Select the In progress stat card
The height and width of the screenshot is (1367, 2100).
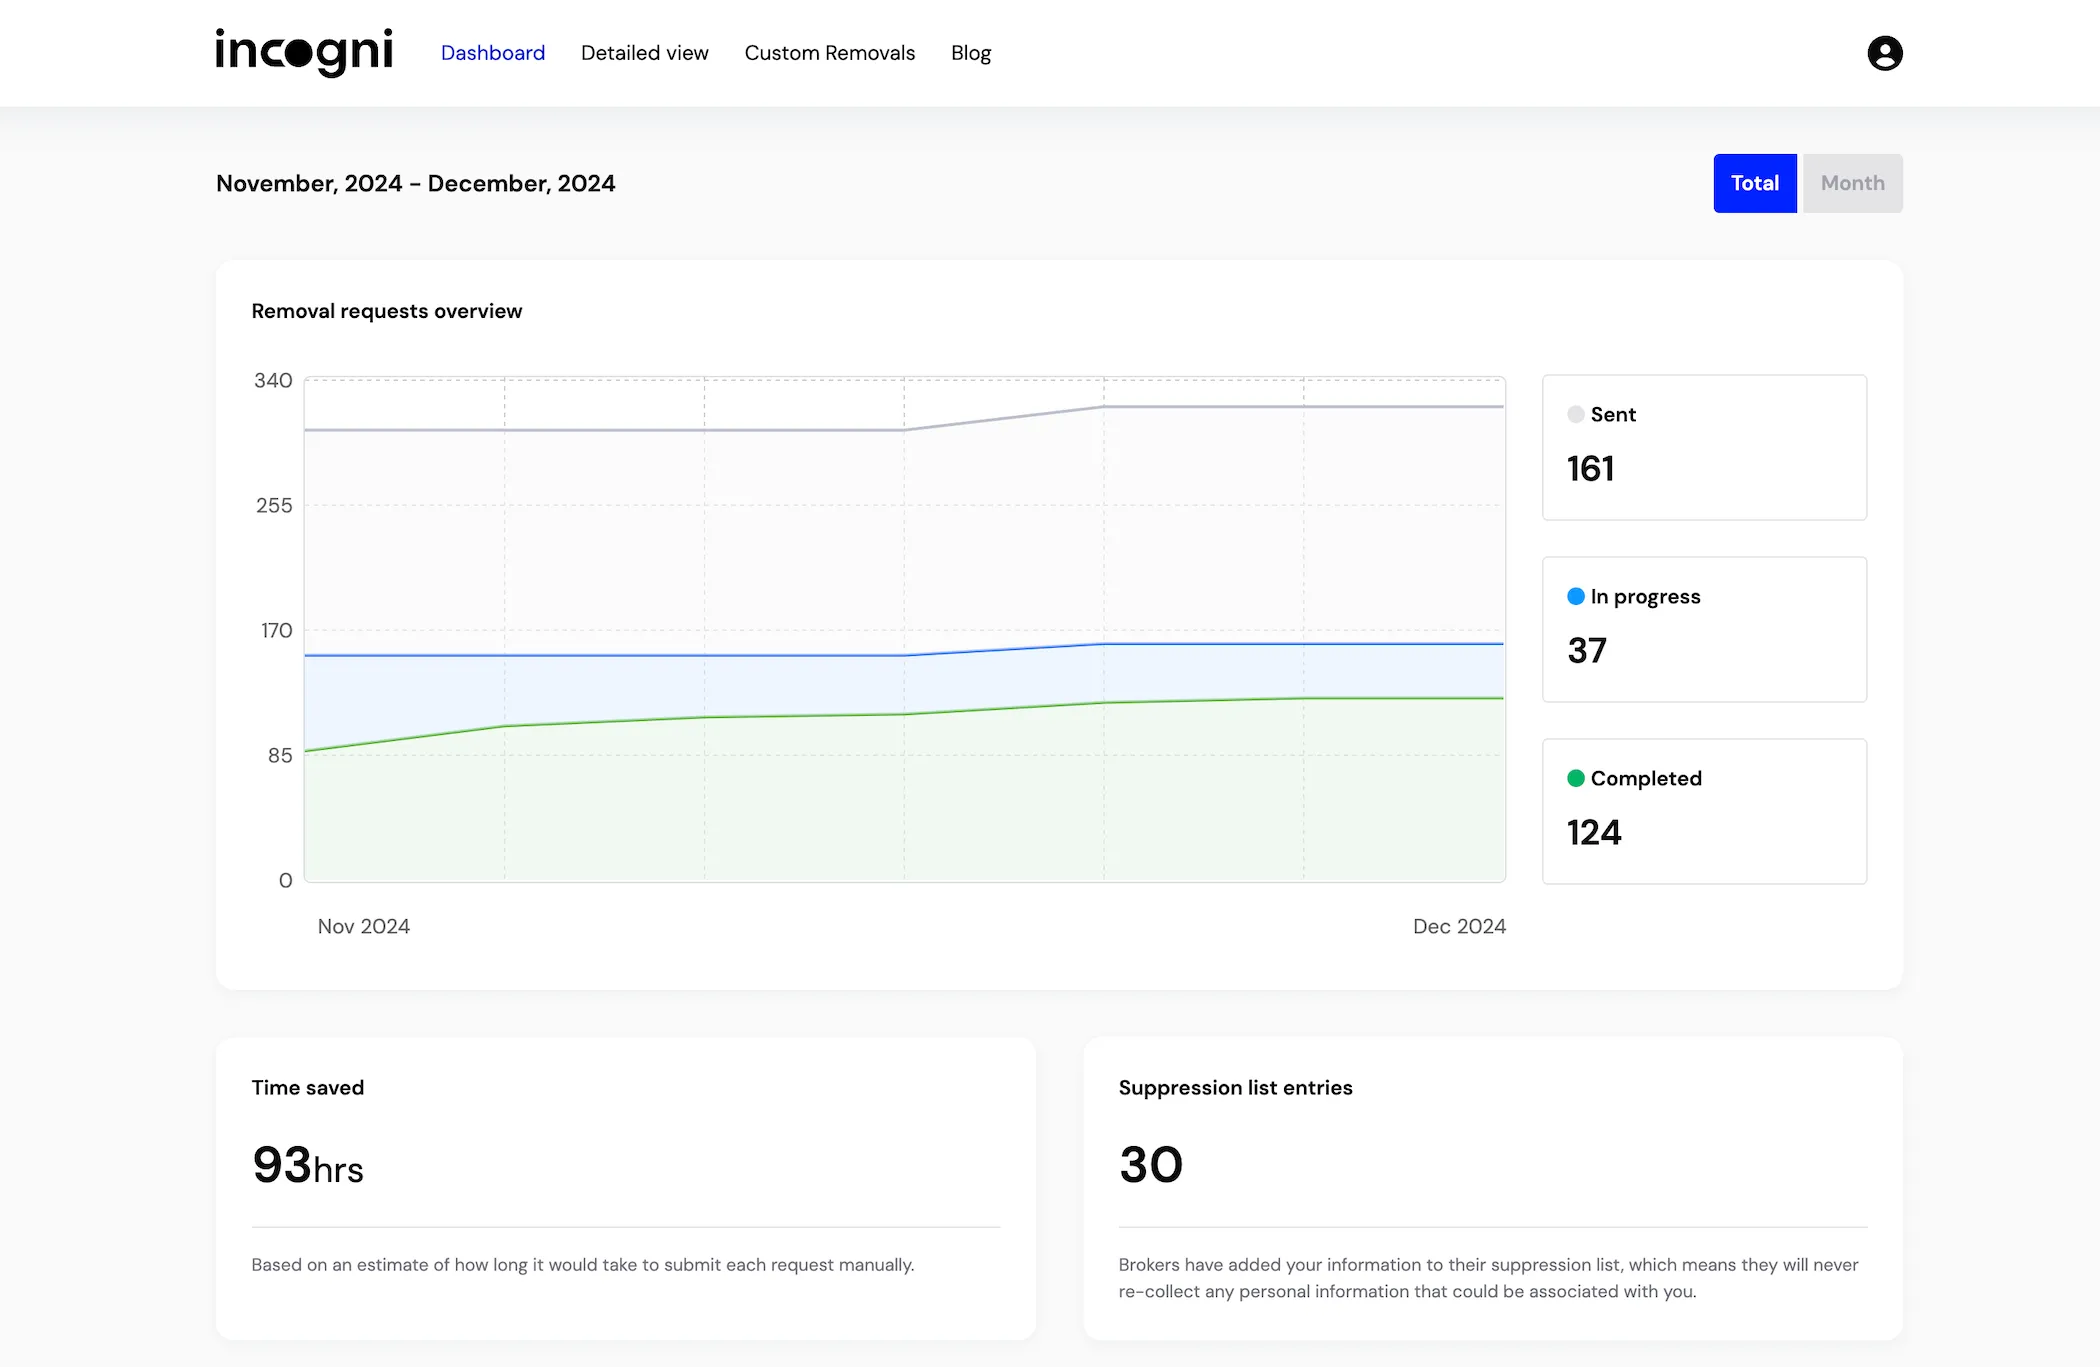[1704, 629]
